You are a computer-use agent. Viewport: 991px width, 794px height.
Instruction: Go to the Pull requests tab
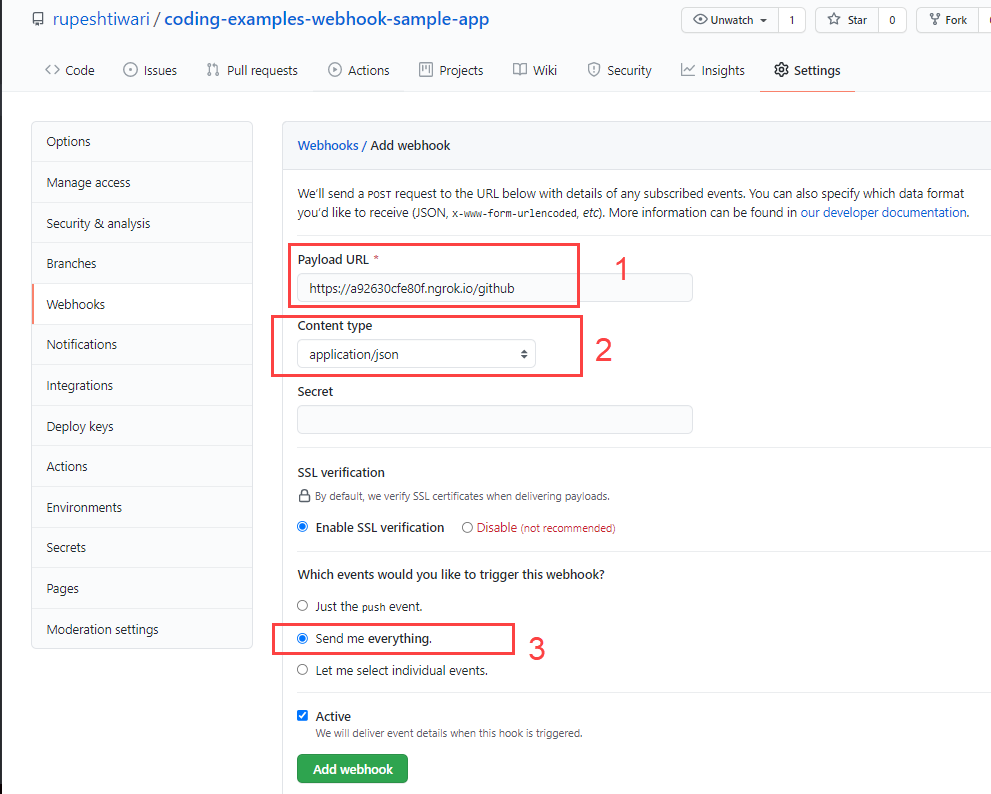pyautogui.click(x=252, y=70)
